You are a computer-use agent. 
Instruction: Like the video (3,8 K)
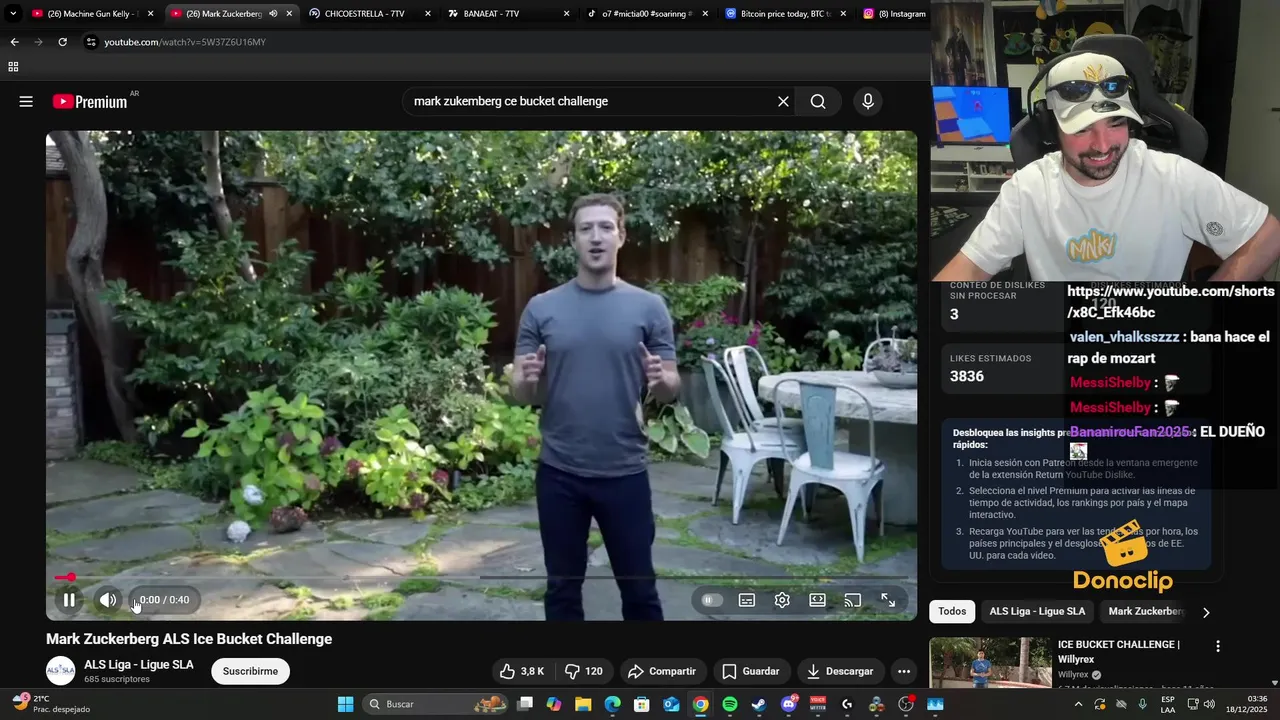click(x=522, y=671)
